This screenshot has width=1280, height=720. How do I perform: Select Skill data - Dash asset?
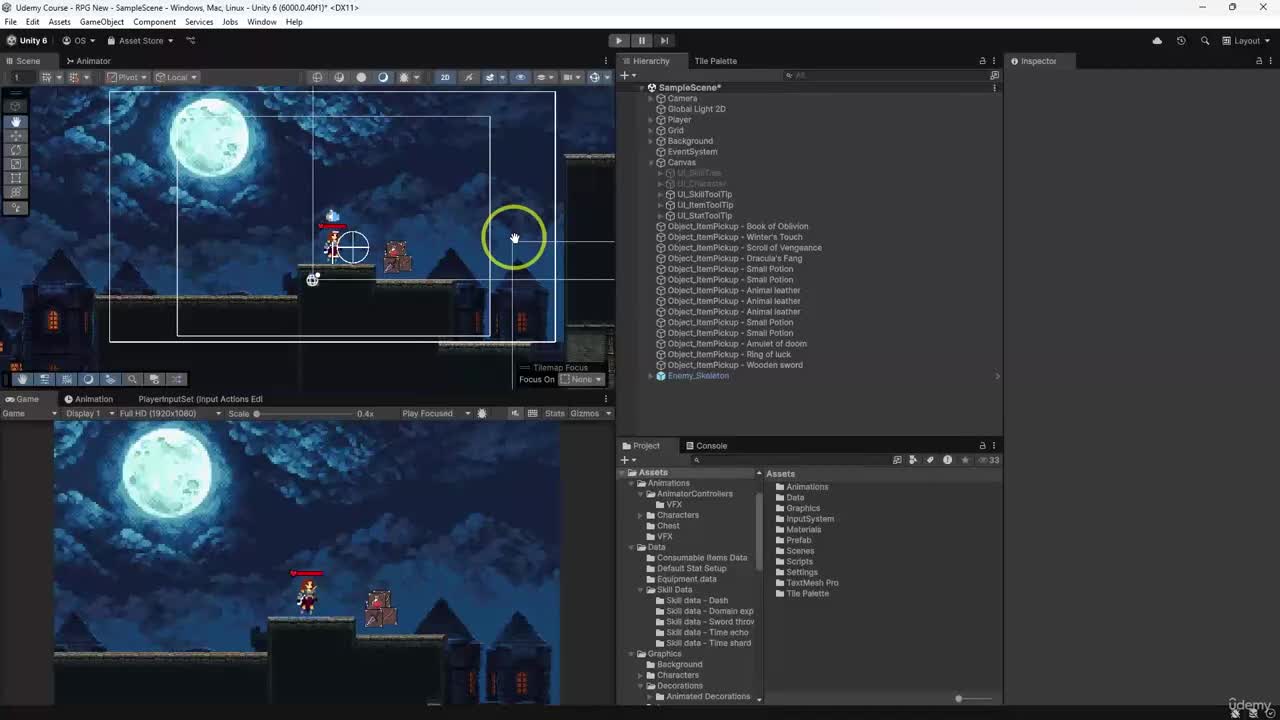click(697, 601)
